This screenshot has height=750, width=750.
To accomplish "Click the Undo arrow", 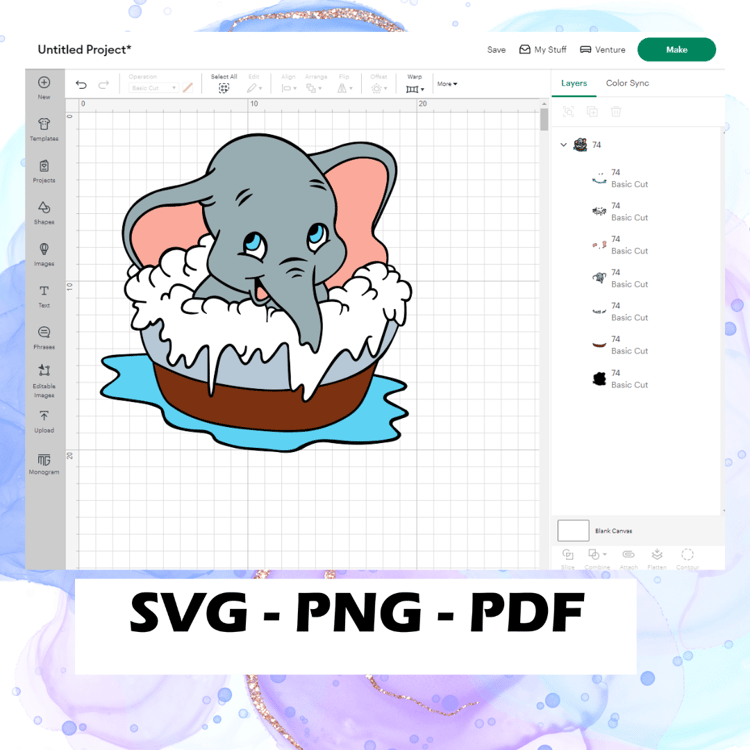I will pos(81,85).
